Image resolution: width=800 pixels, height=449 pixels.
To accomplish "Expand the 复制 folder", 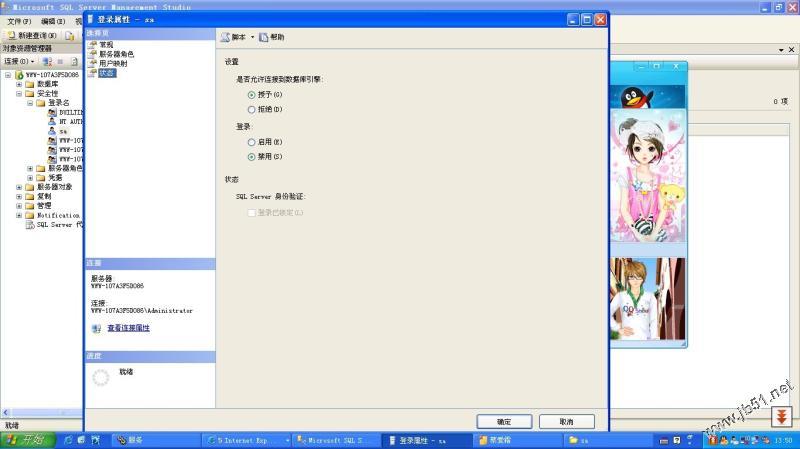I will tap(19, 196).
